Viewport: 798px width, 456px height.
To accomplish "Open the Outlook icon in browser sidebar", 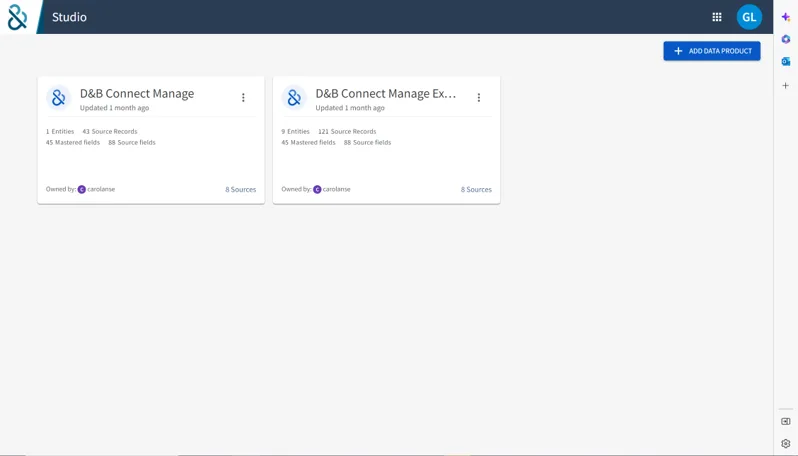I will click(x=786, y=62).
